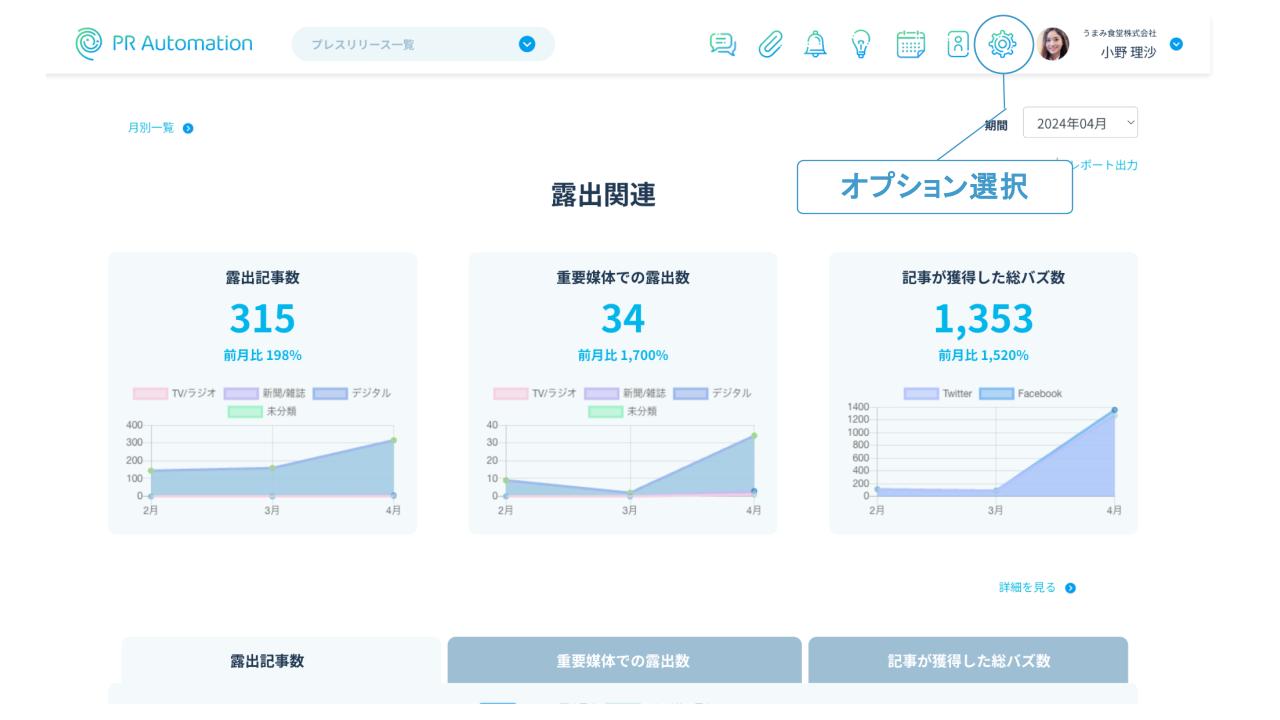Open the chat messages icon
Viewport: 1280px width, 720px height.
[721, 43]
